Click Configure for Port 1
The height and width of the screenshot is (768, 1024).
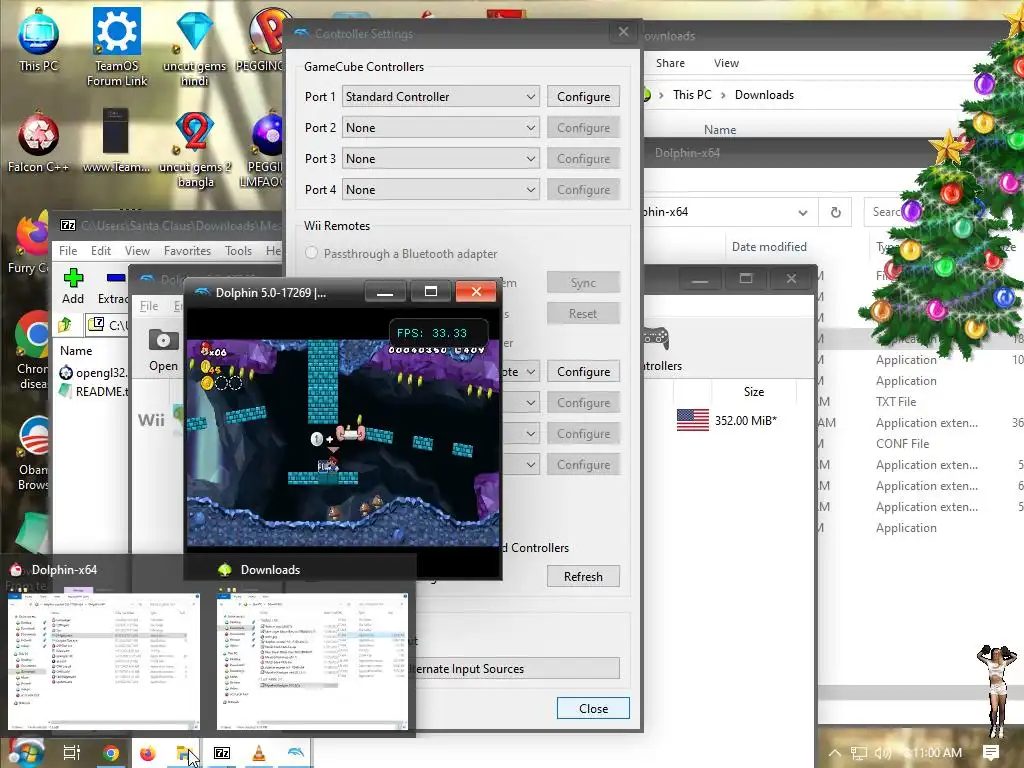click(x=583, y=97)
